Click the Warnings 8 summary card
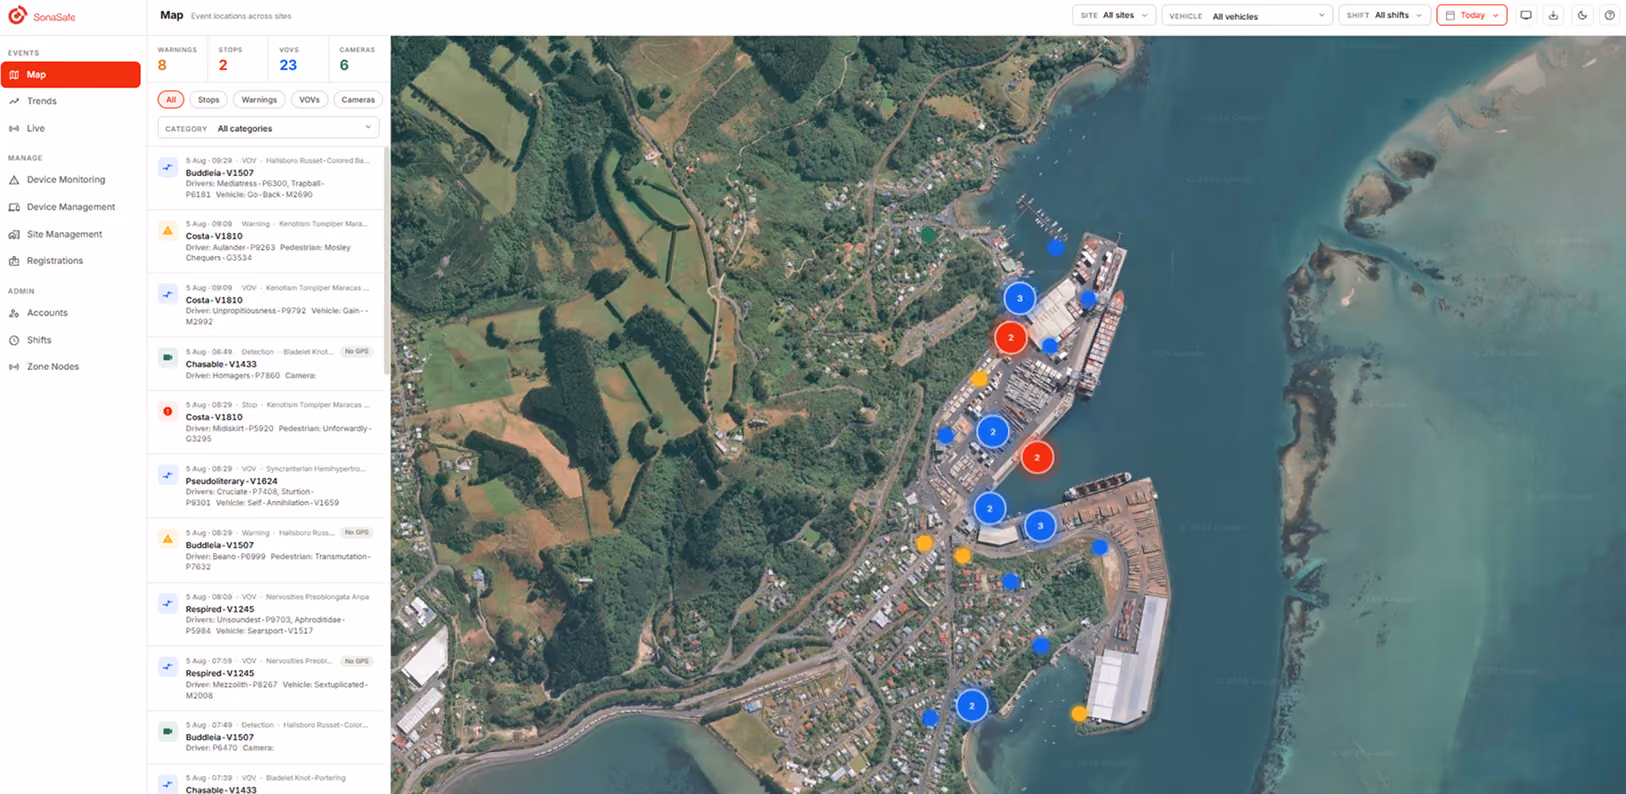This screenshot has width=1626, height=794. pyautogui.click(x=178, y=59)
